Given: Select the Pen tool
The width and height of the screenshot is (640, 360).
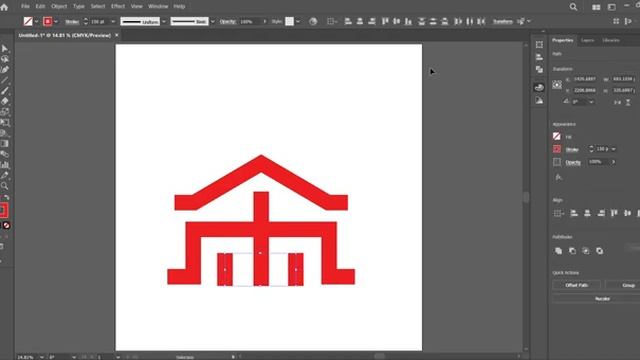Looking at the screenshot, I should tap(4, 70).
